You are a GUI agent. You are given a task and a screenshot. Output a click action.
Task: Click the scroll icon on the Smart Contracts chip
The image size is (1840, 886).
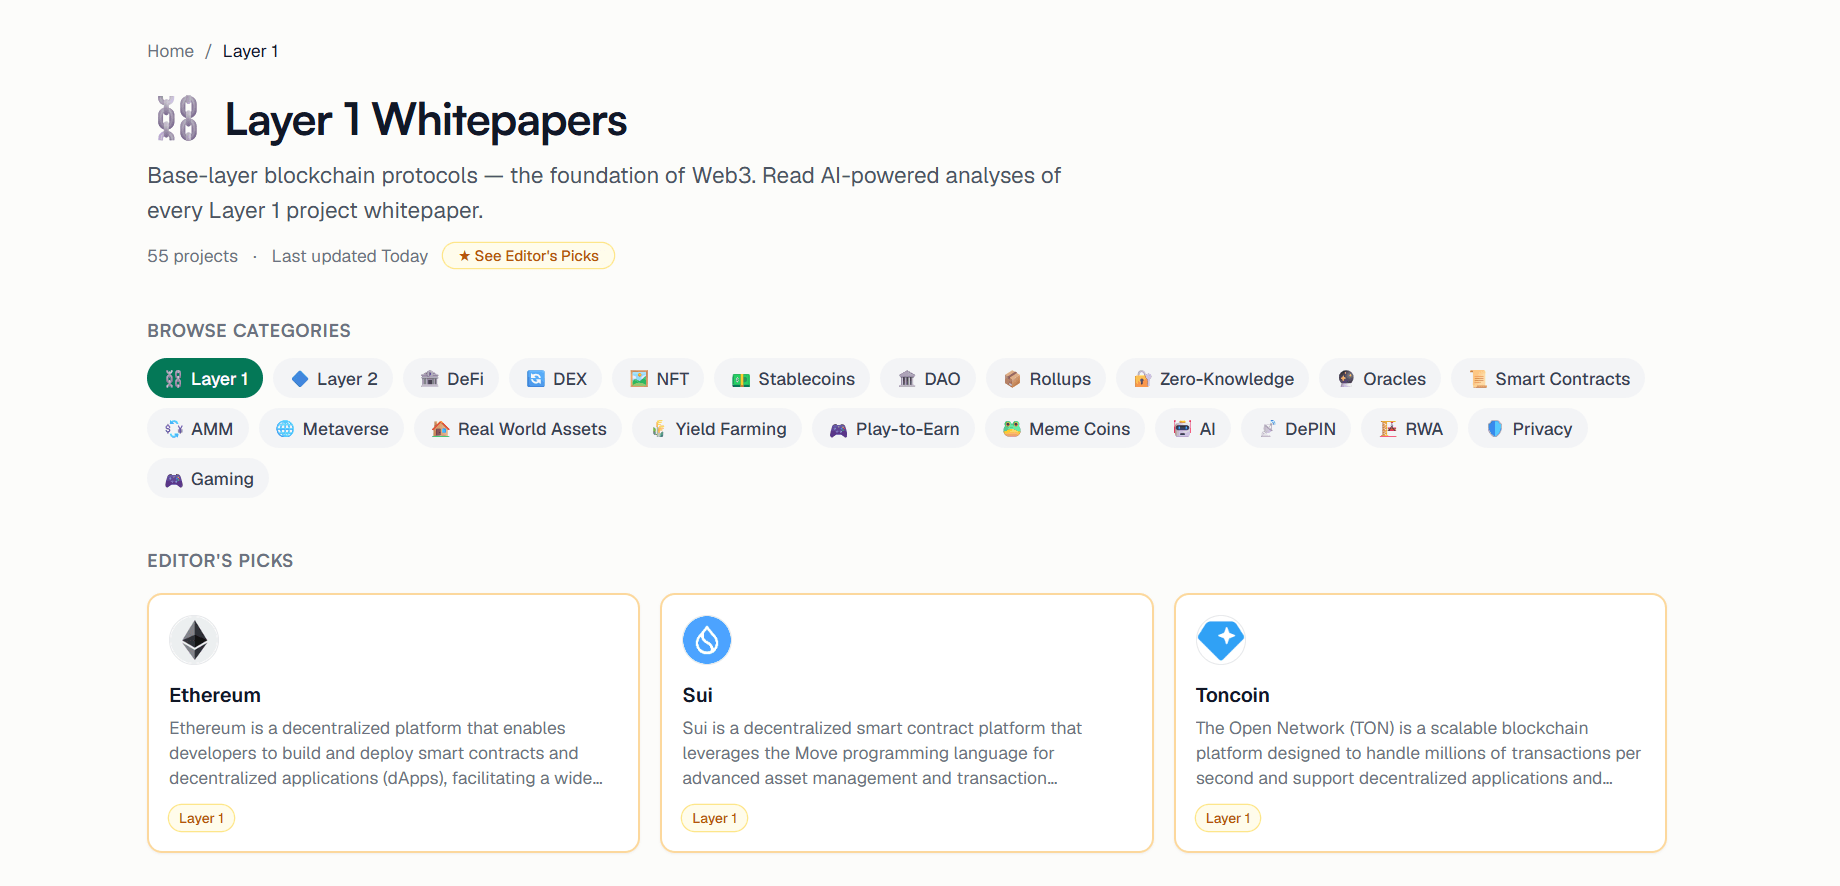[1478, 379]
